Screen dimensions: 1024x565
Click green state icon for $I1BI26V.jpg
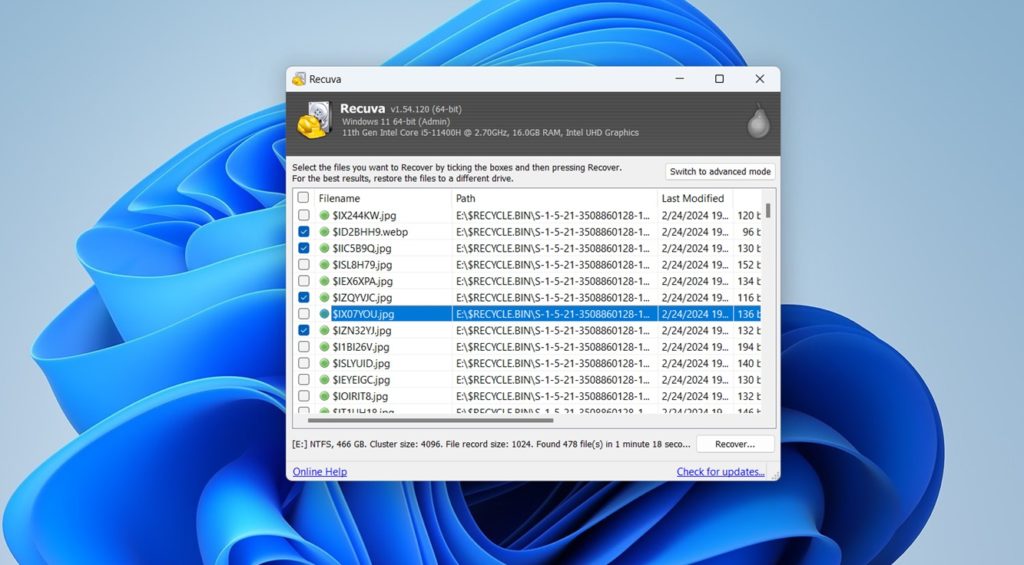(x=325, y=347)
